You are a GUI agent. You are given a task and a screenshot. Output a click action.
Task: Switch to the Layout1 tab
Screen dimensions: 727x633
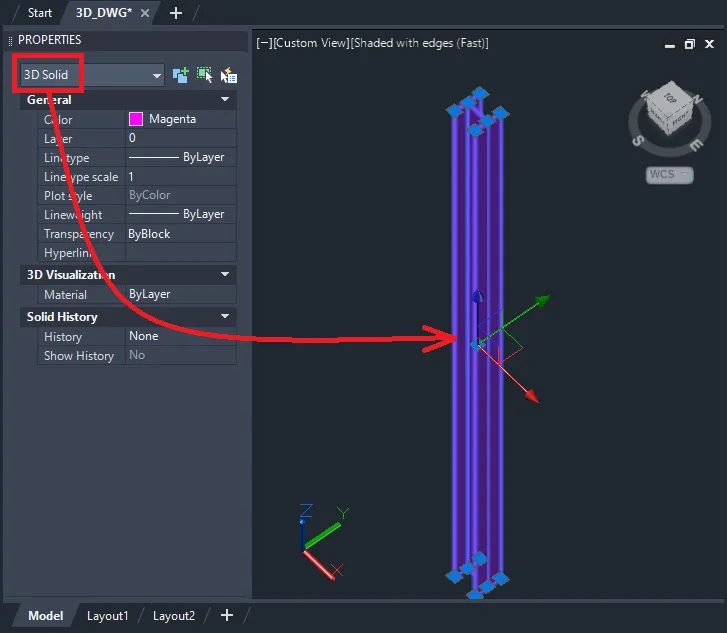tap(108, 615)
